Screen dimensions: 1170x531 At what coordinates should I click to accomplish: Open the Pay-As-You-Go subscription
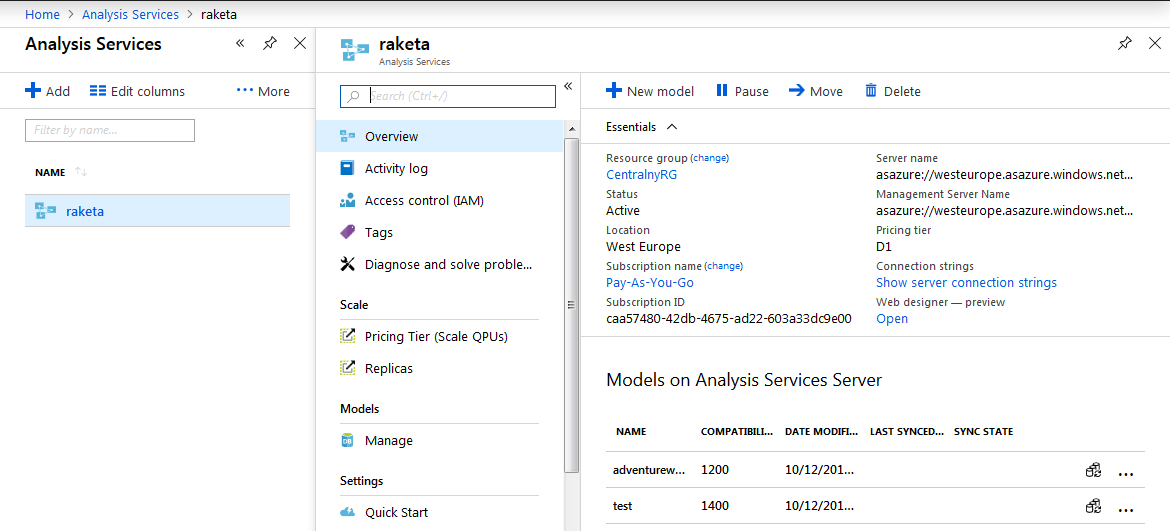(x=651, y=283)
